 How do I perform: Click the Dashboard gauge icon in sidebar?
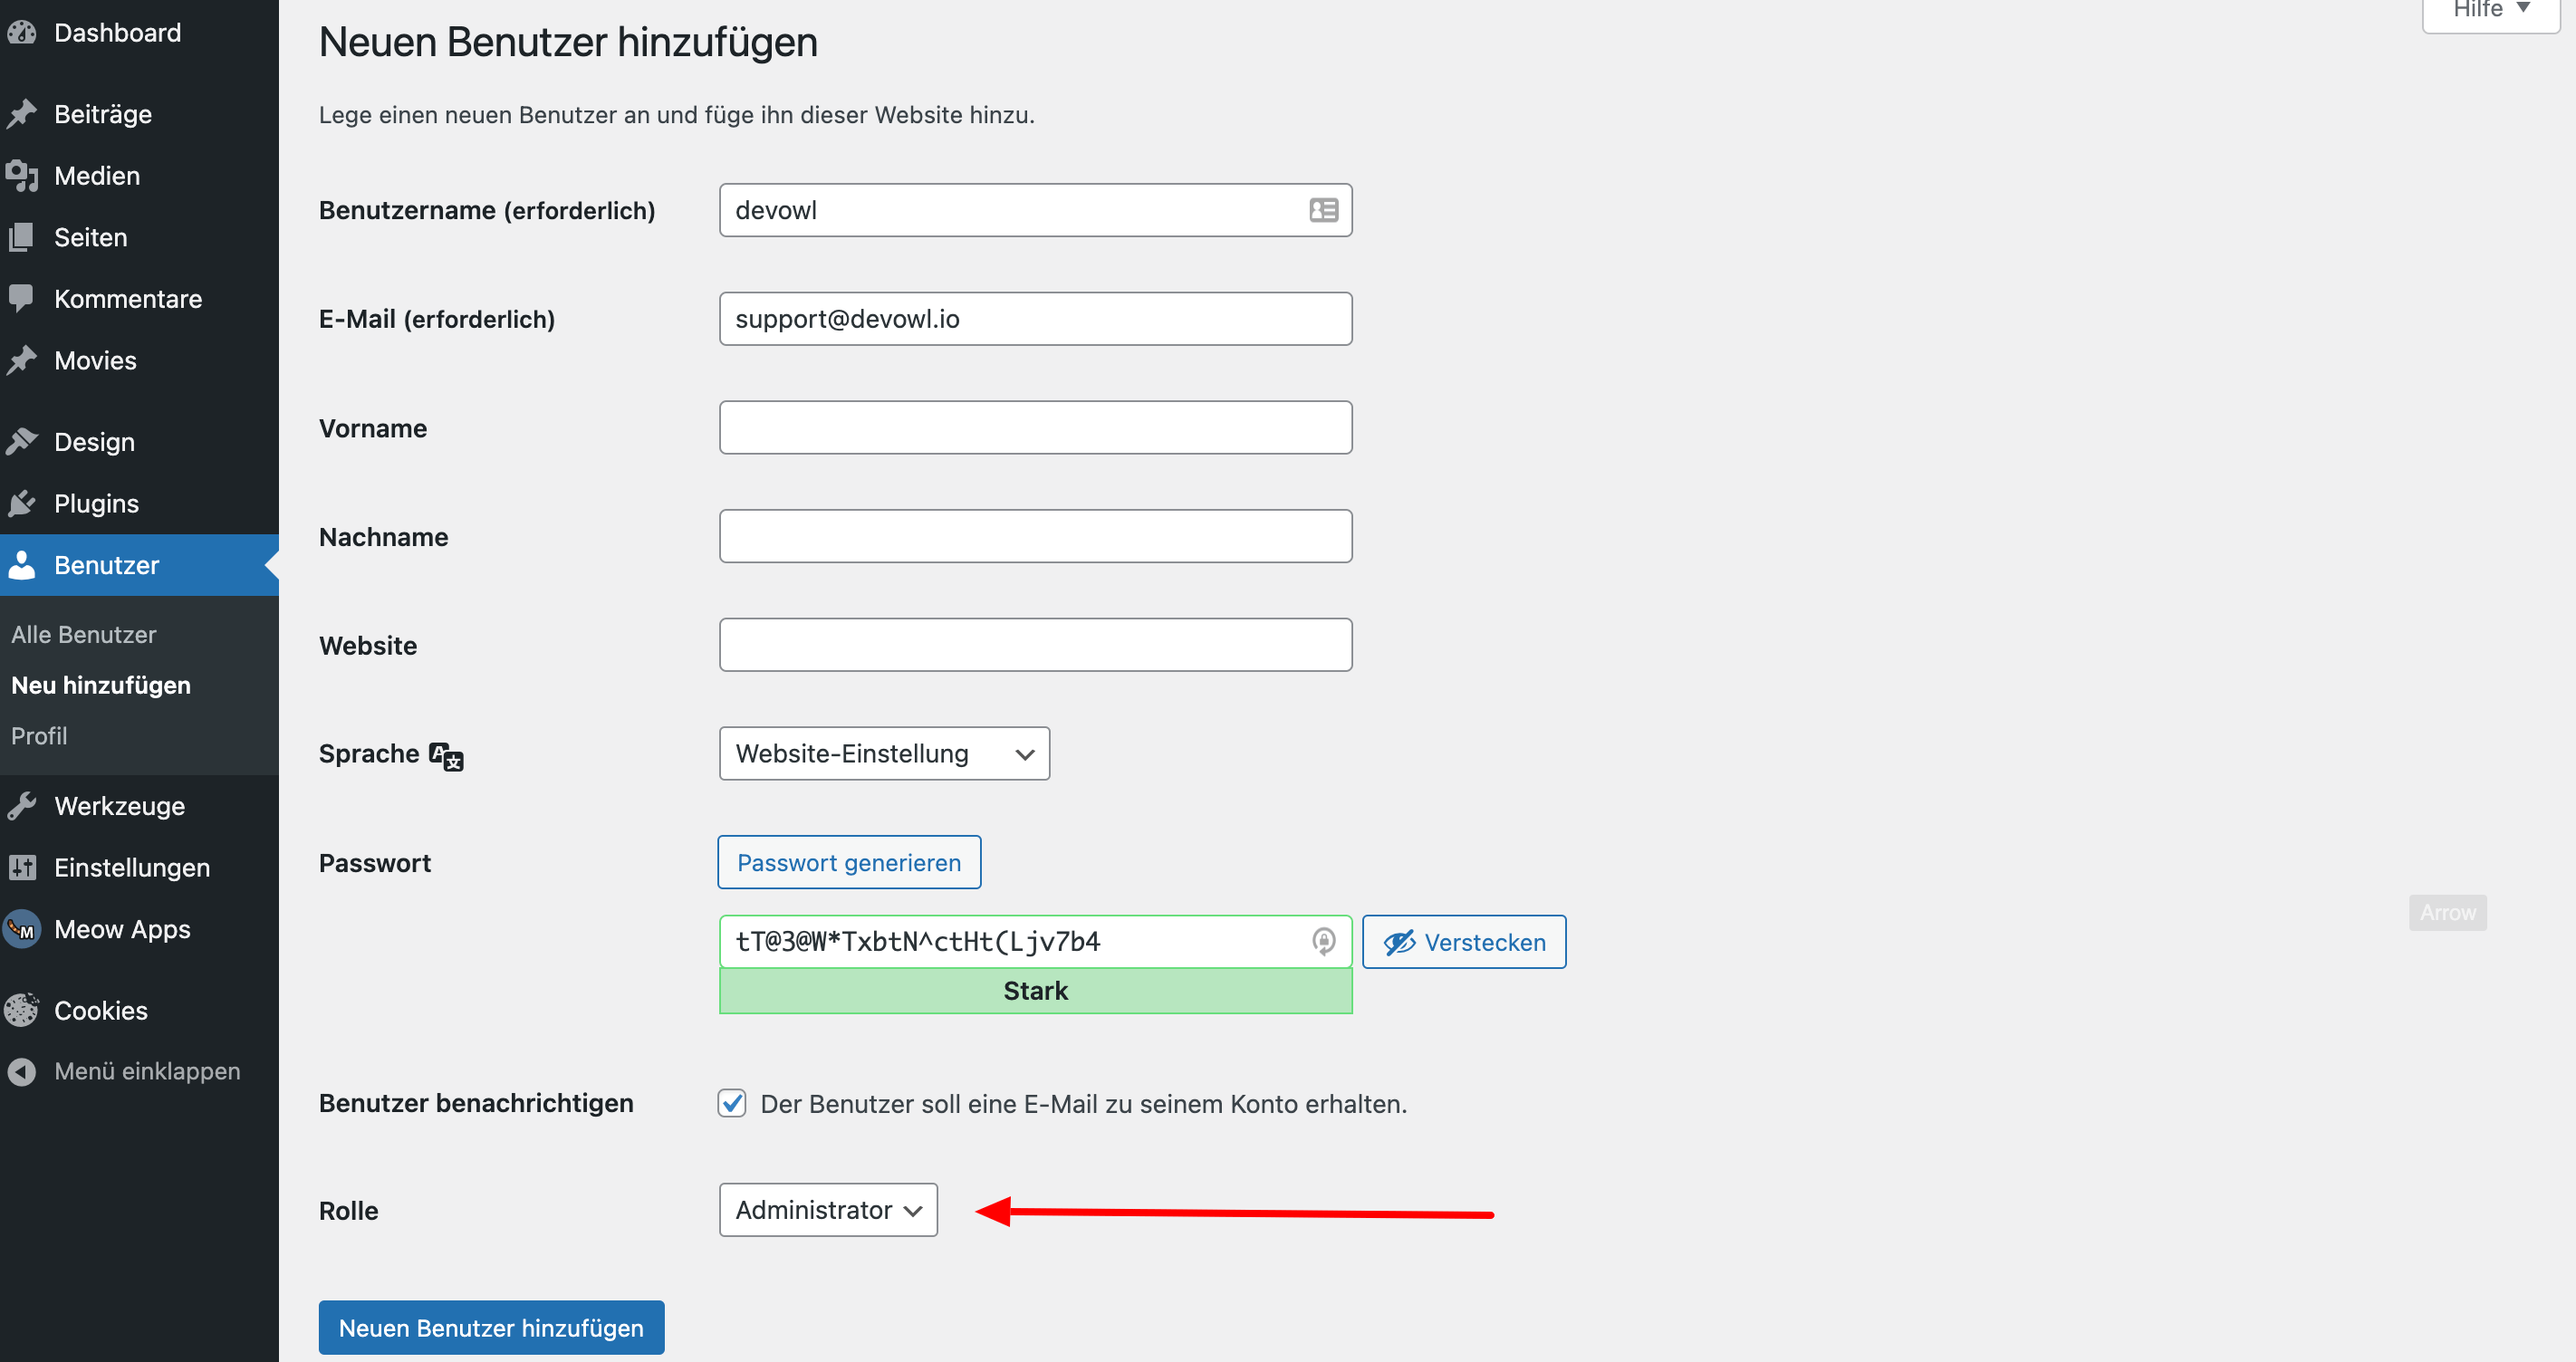(22, 32)
